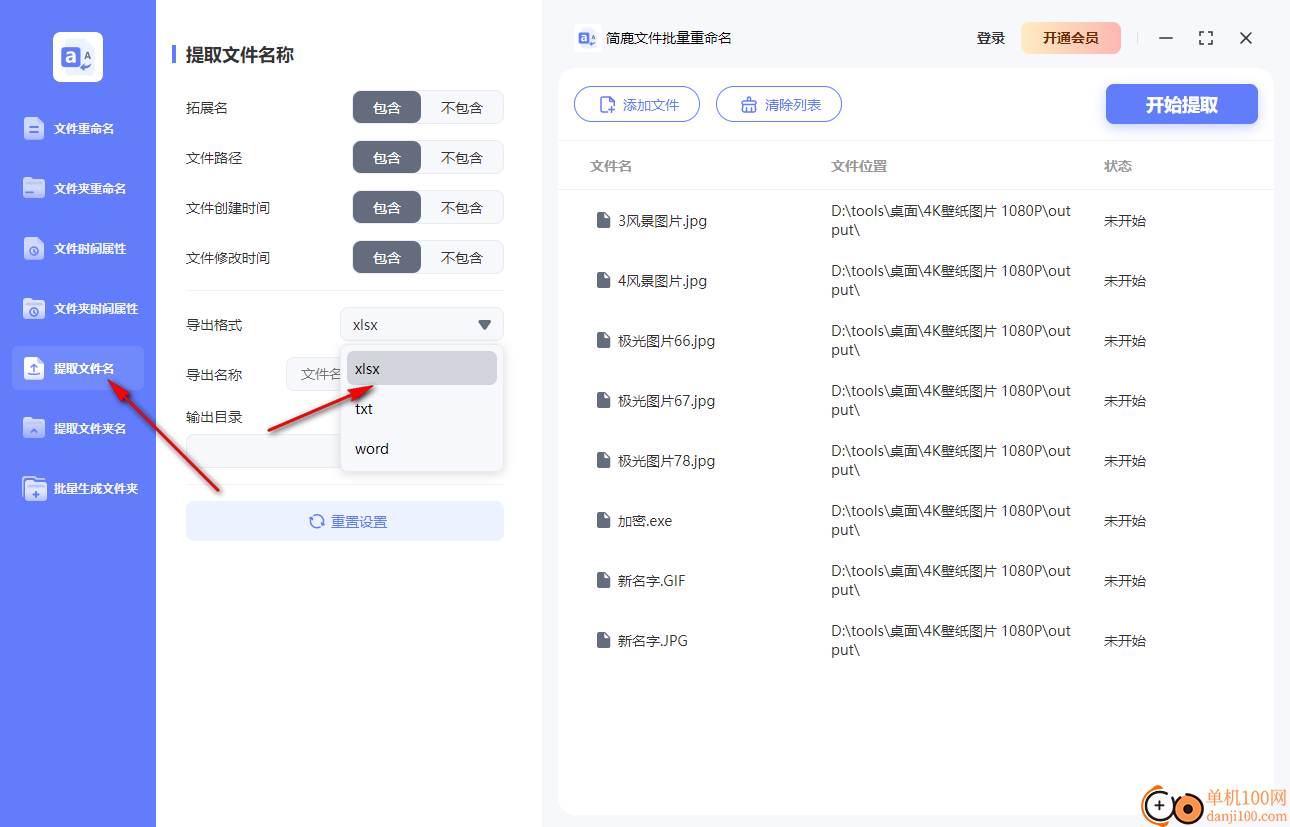This screenshot has width=1290, height=827.
Task: Click the full-screen icon in the title bar
Action: [x=1206, y=38]
